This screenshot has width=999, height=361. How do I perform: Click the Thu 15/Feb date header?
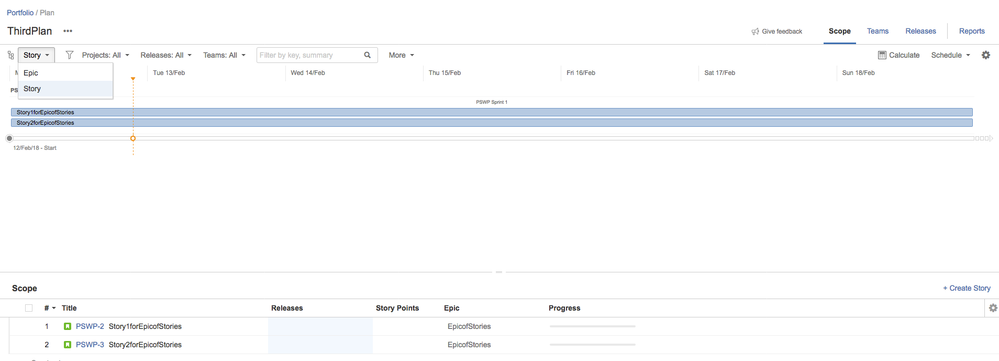[445, 73]
